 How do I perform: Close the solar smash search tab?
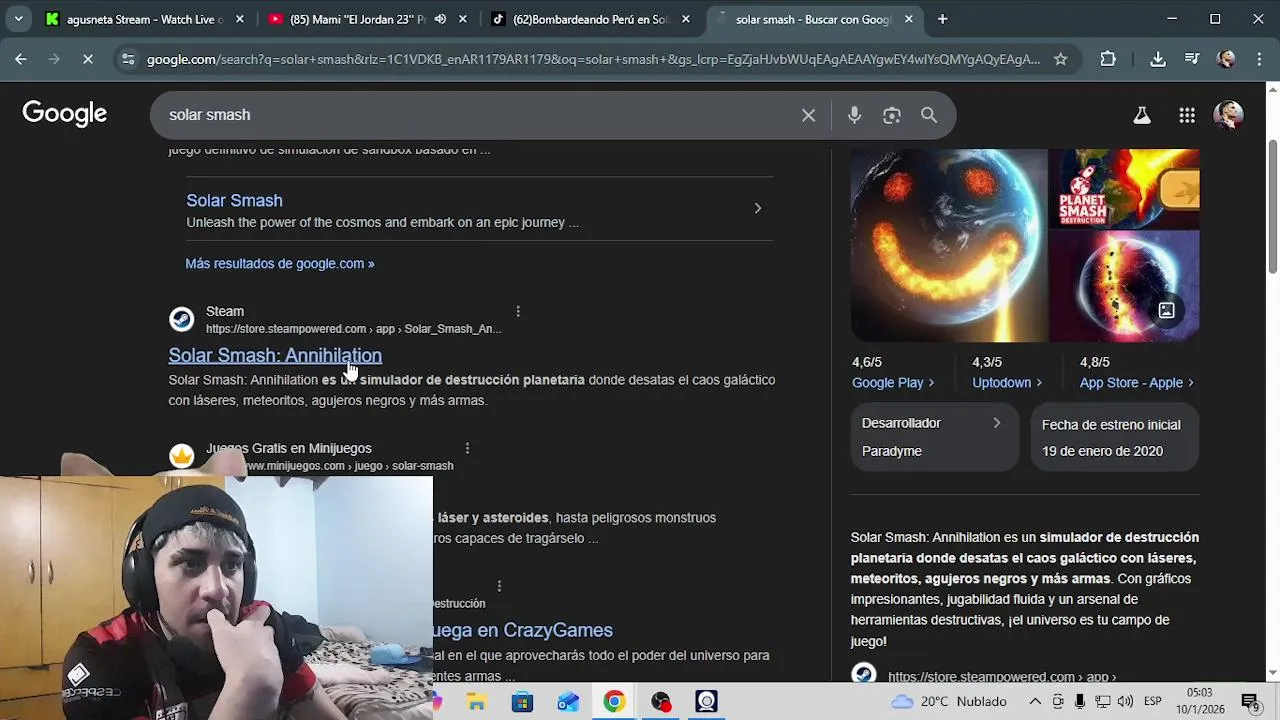point(908,19)
